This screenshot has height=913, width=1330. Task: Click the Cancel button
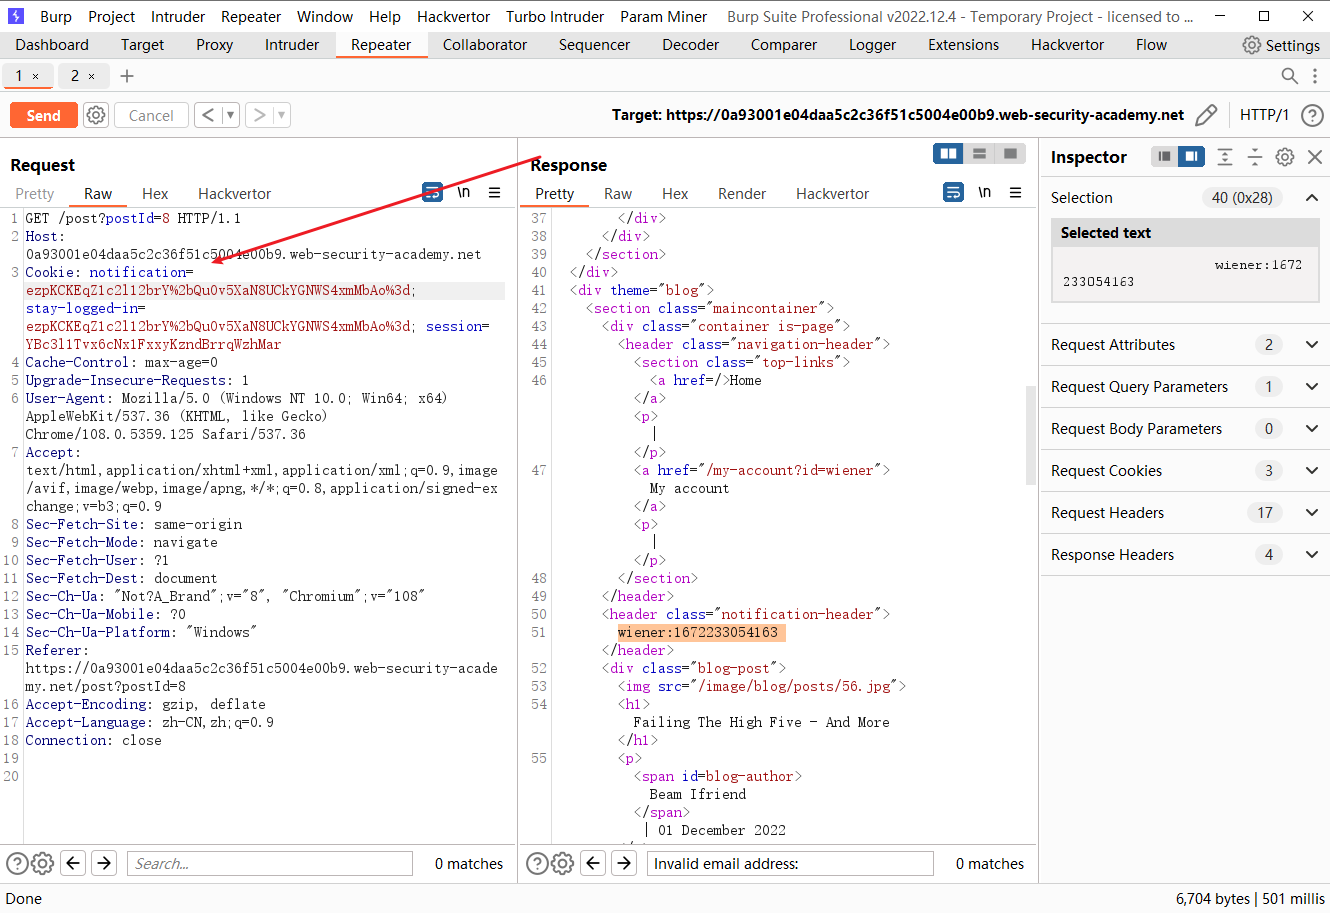coord(151,115)
